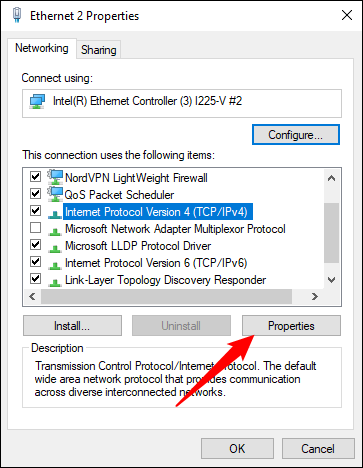Click the Microsoft Network Adapter Multiplexor Protocol icon
363x468 pixels.
click(x=55, y=231)
